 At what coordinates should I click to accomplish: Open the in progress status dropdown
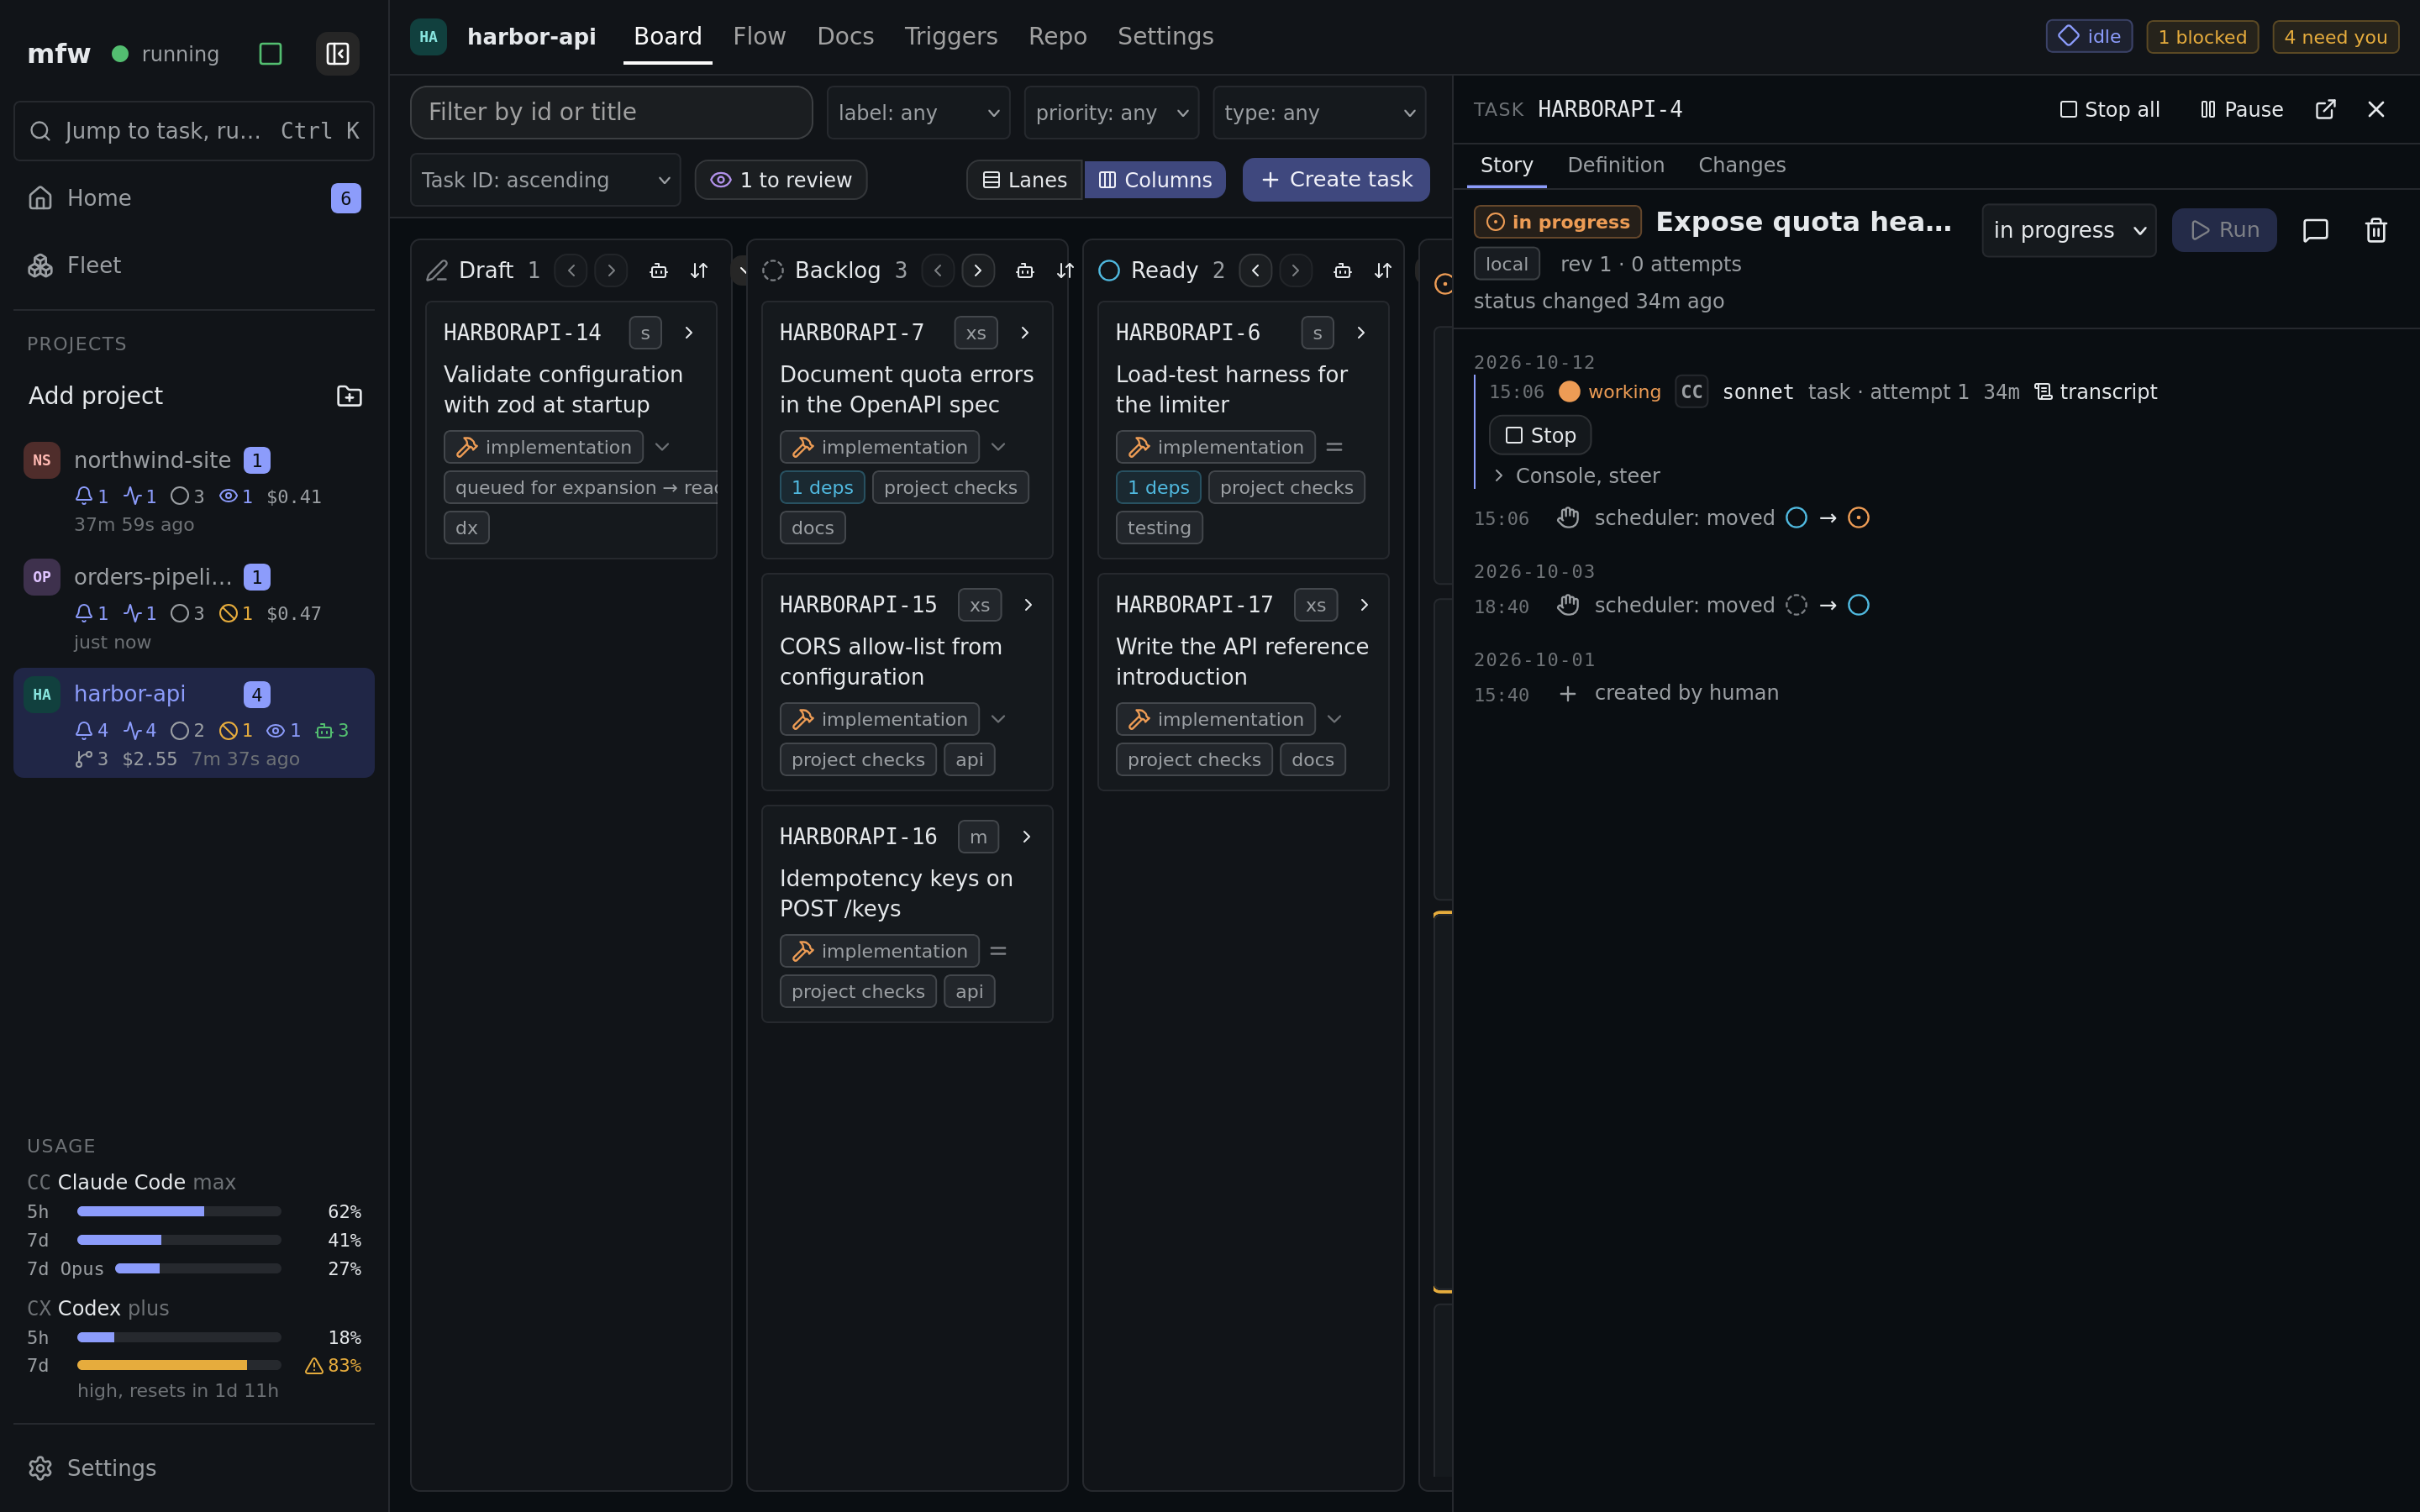point(2069,230)
